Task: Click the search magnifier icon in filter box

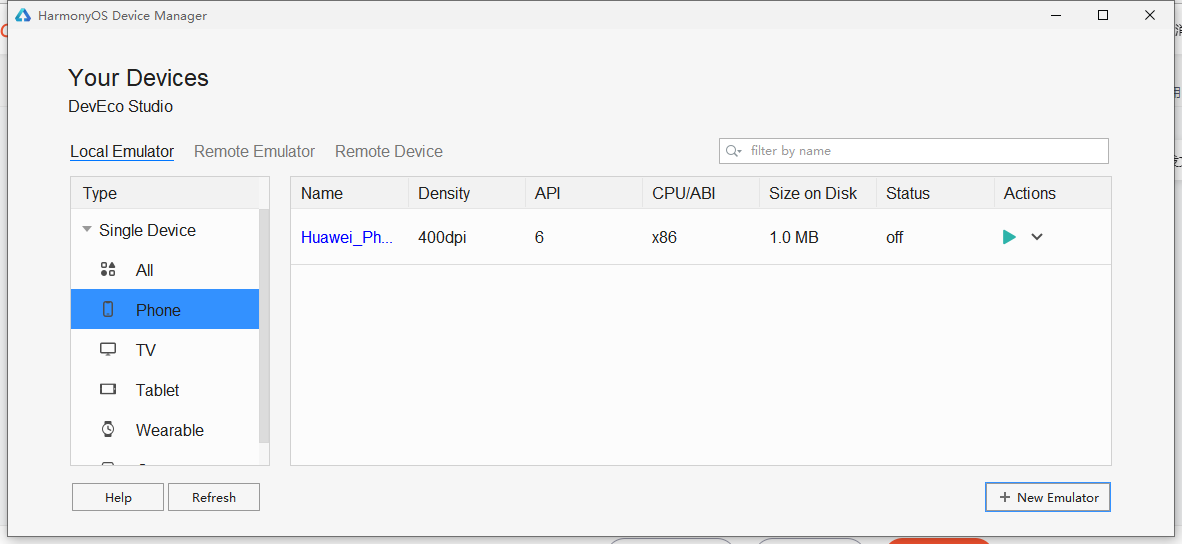Action: 731,151
